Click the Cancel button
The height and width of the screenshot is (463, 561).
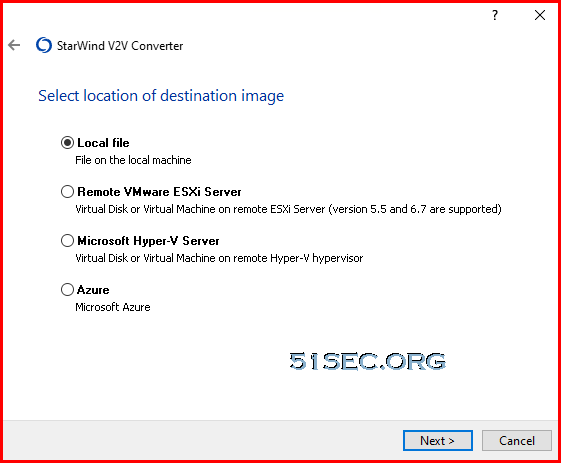(x=517, y=440)
